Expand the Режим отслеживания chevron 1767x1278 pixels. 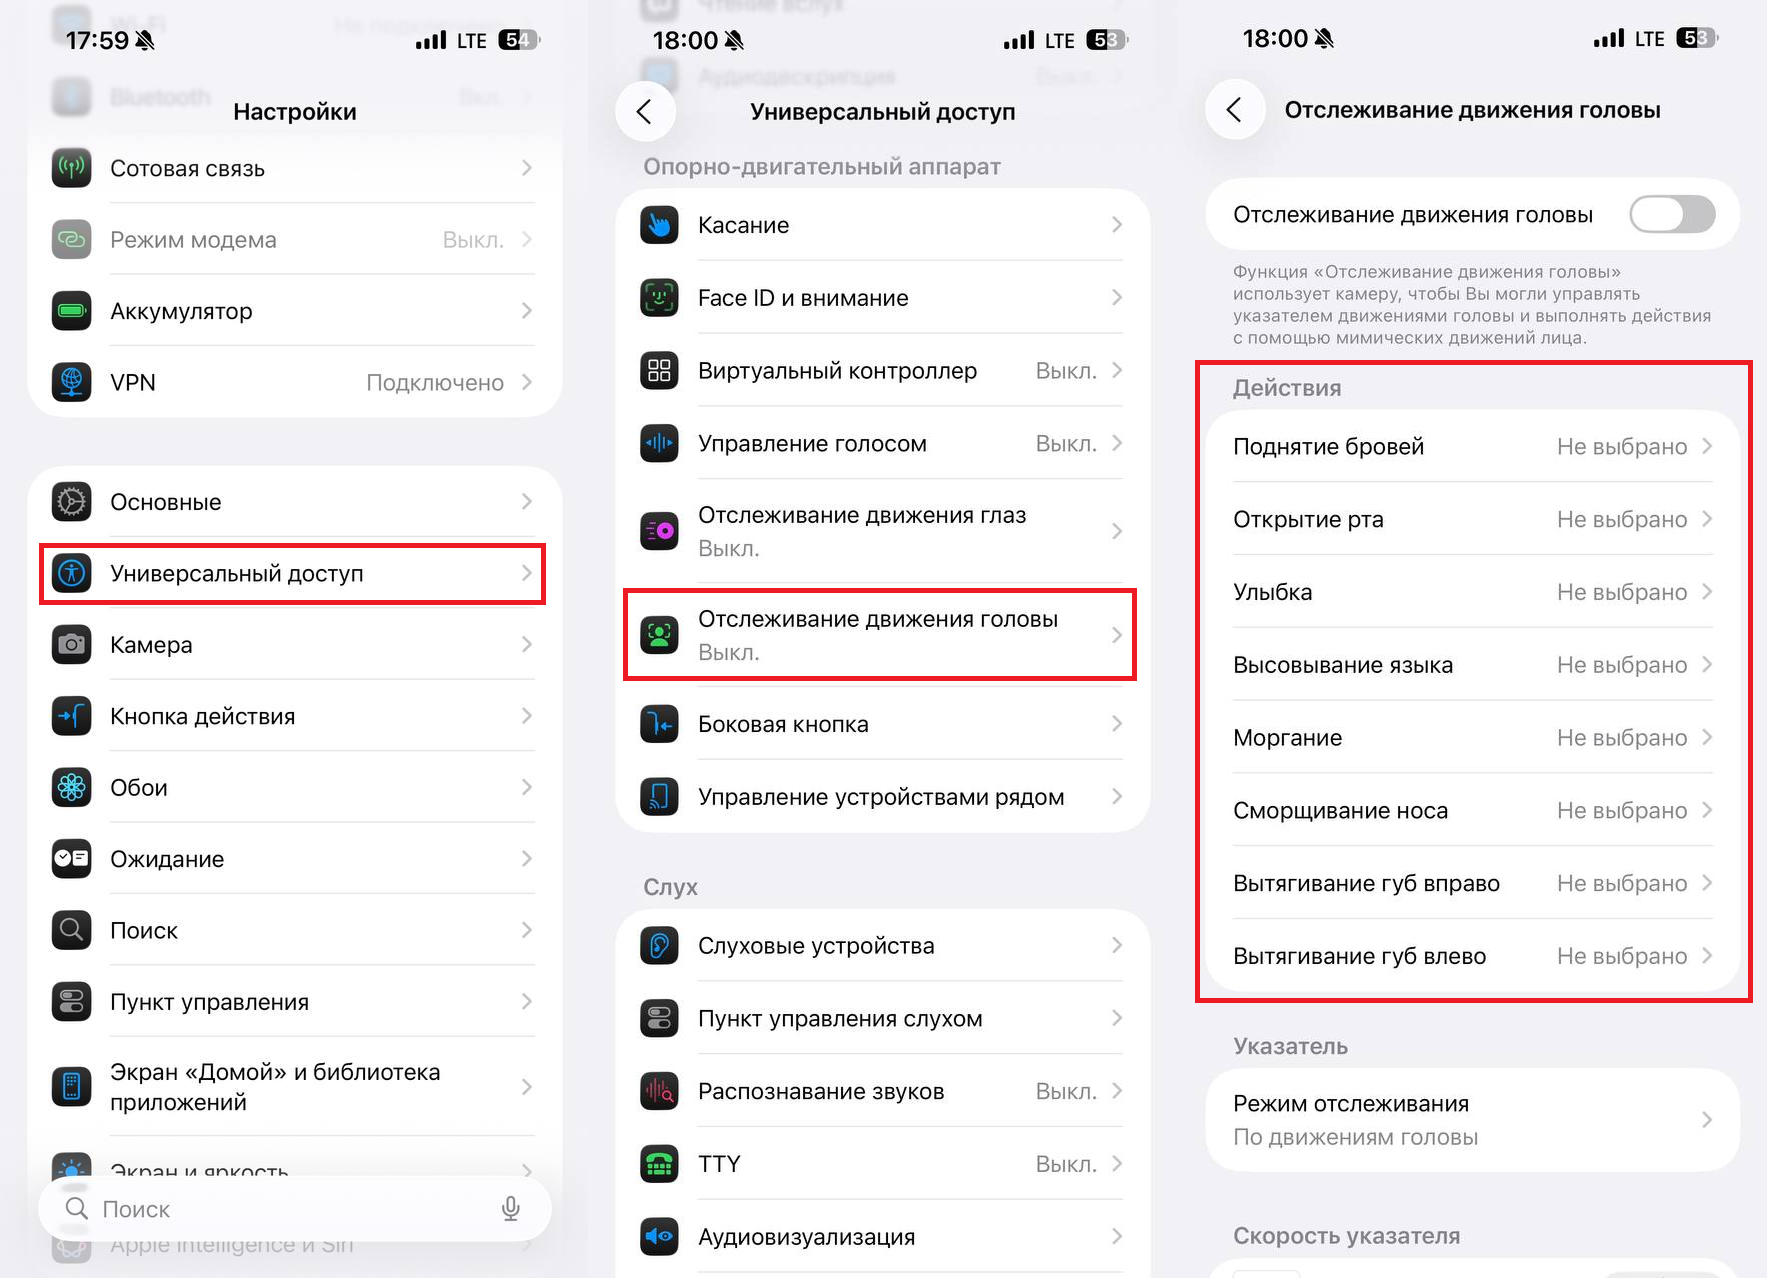[1707, 1120]
